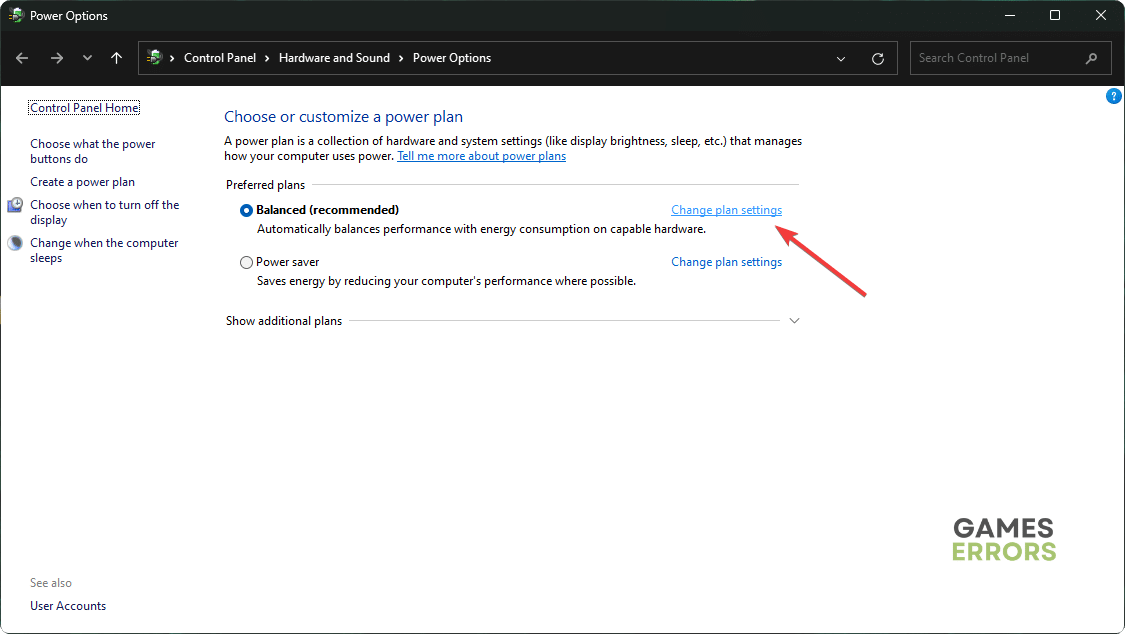Image resolution: width=1125 pixels, height=634 pixels.
Task: Open the address bar history dropdown
Action: 841,58
